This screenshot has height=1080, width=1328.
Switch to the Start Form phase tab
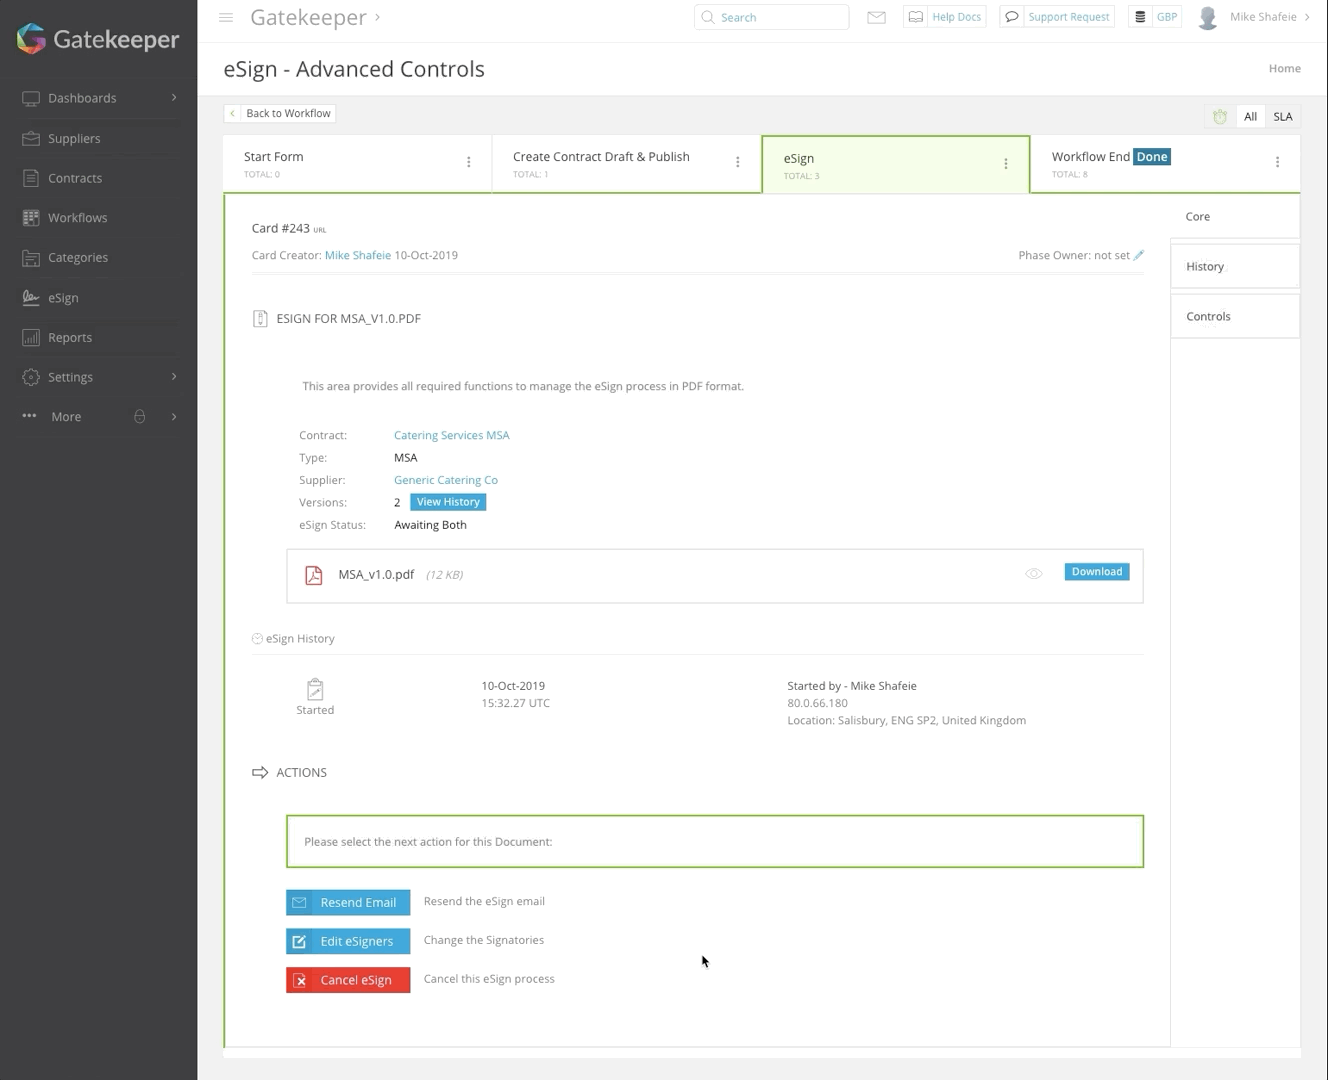point(358,164)
